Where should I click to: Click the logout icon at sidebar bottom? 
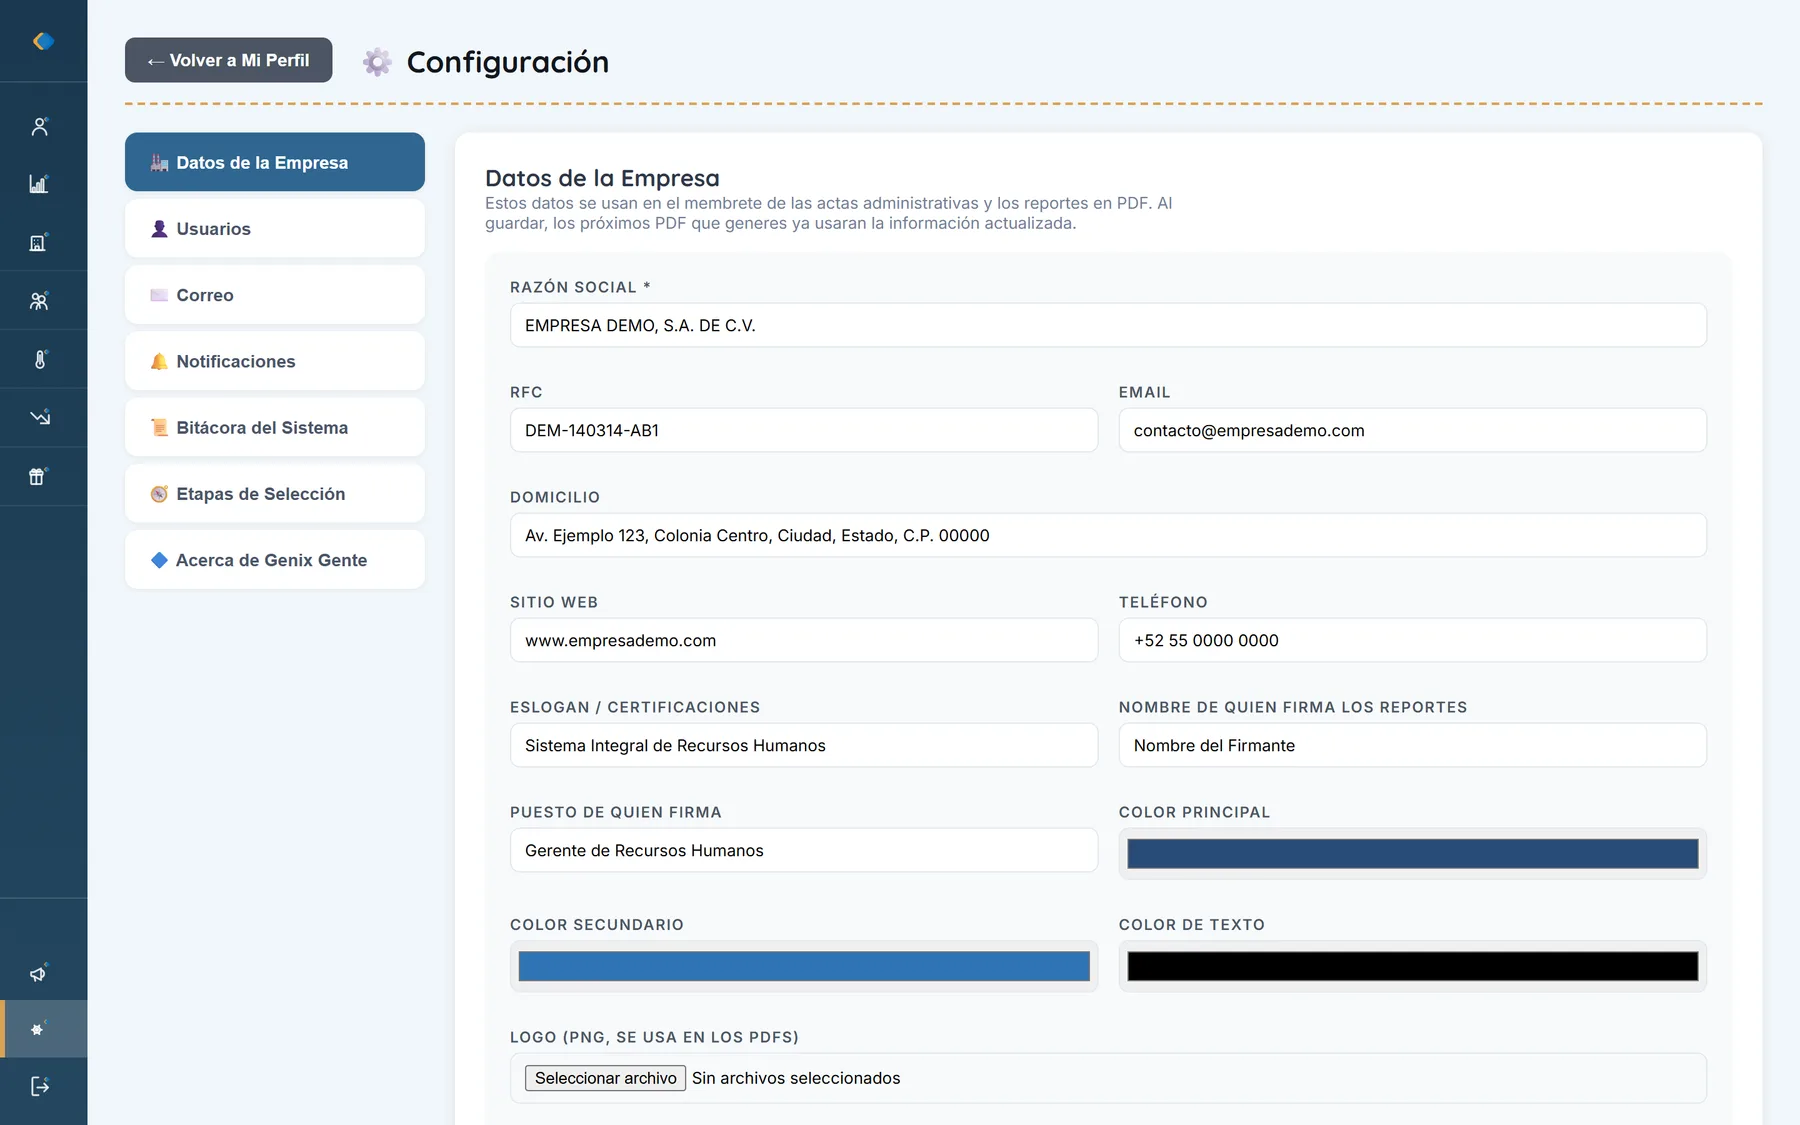coord(40,1086)
